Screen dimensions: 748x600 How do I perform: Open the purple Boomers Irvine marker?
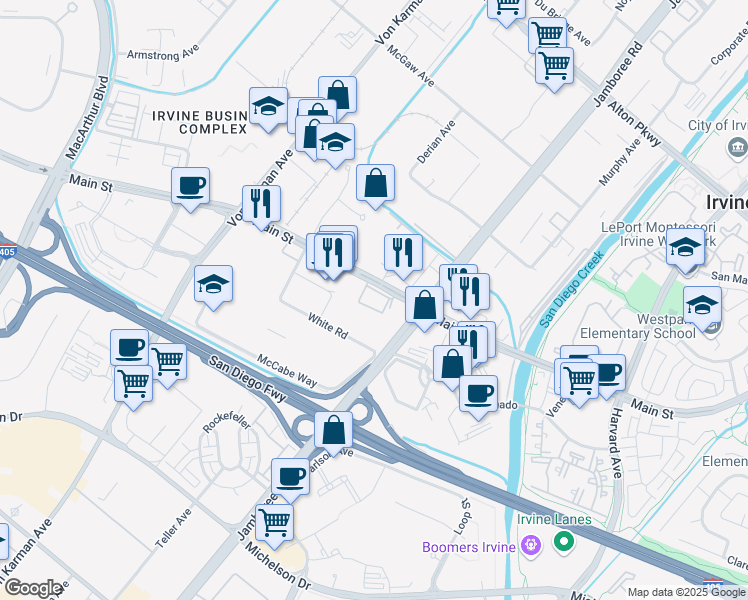[530, 546]
